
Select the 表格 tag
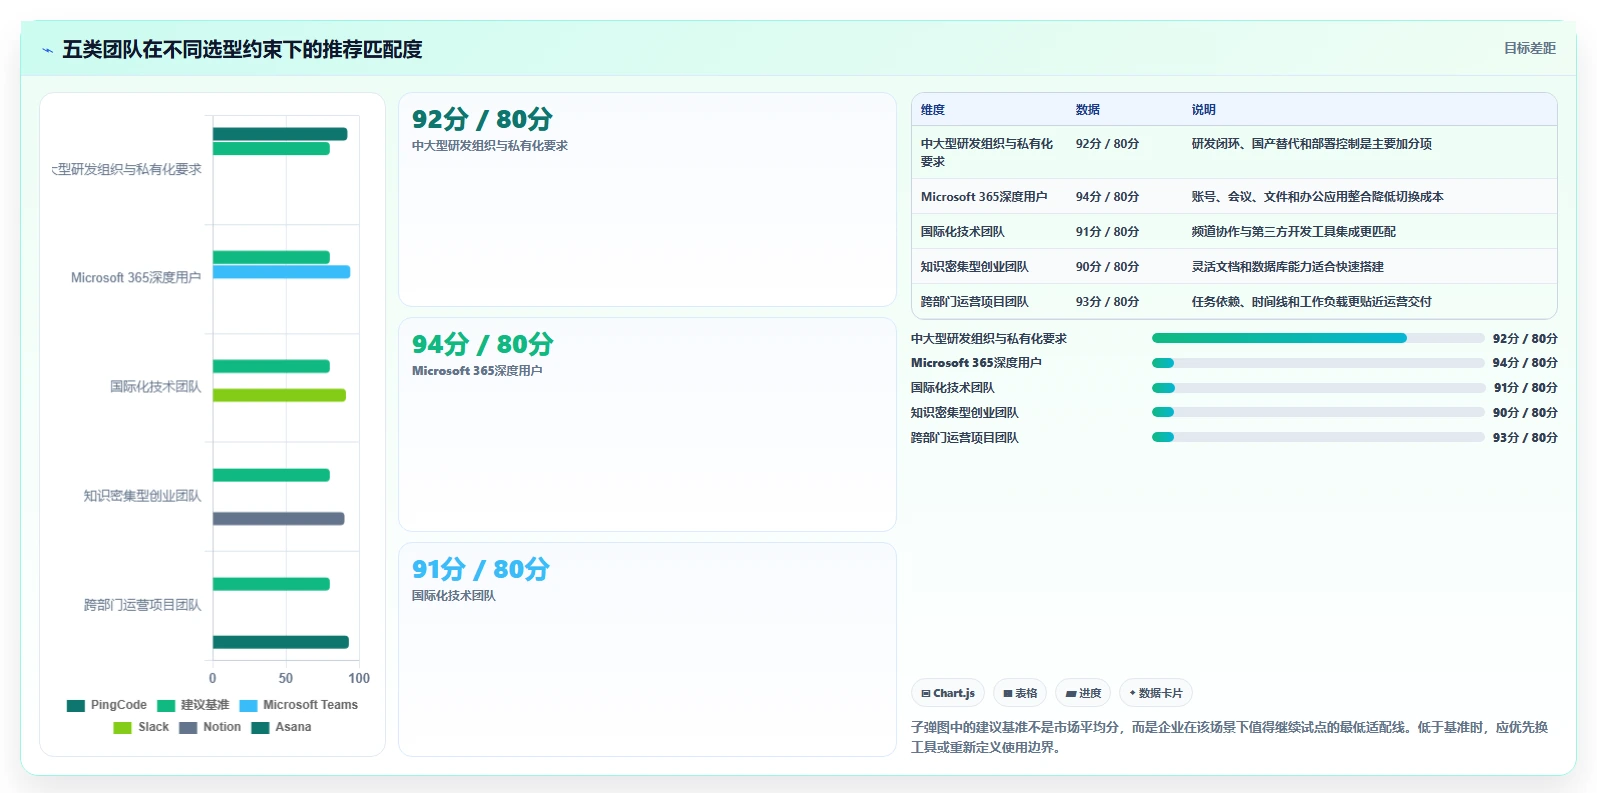[x=1020, y=693]
